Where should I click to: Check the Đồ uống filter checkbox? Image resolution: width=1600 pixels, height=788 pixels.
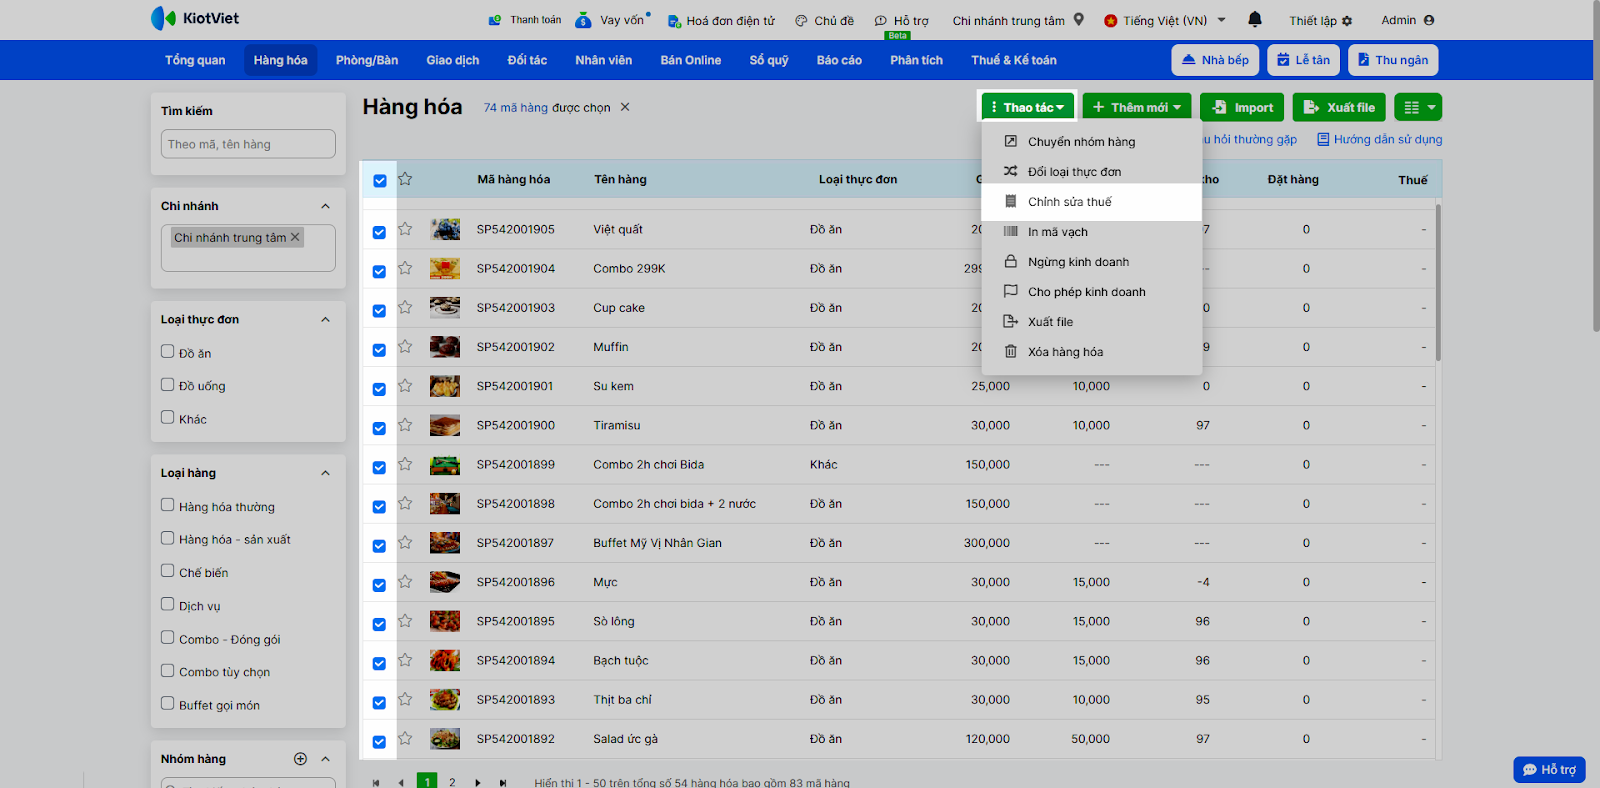168,385
